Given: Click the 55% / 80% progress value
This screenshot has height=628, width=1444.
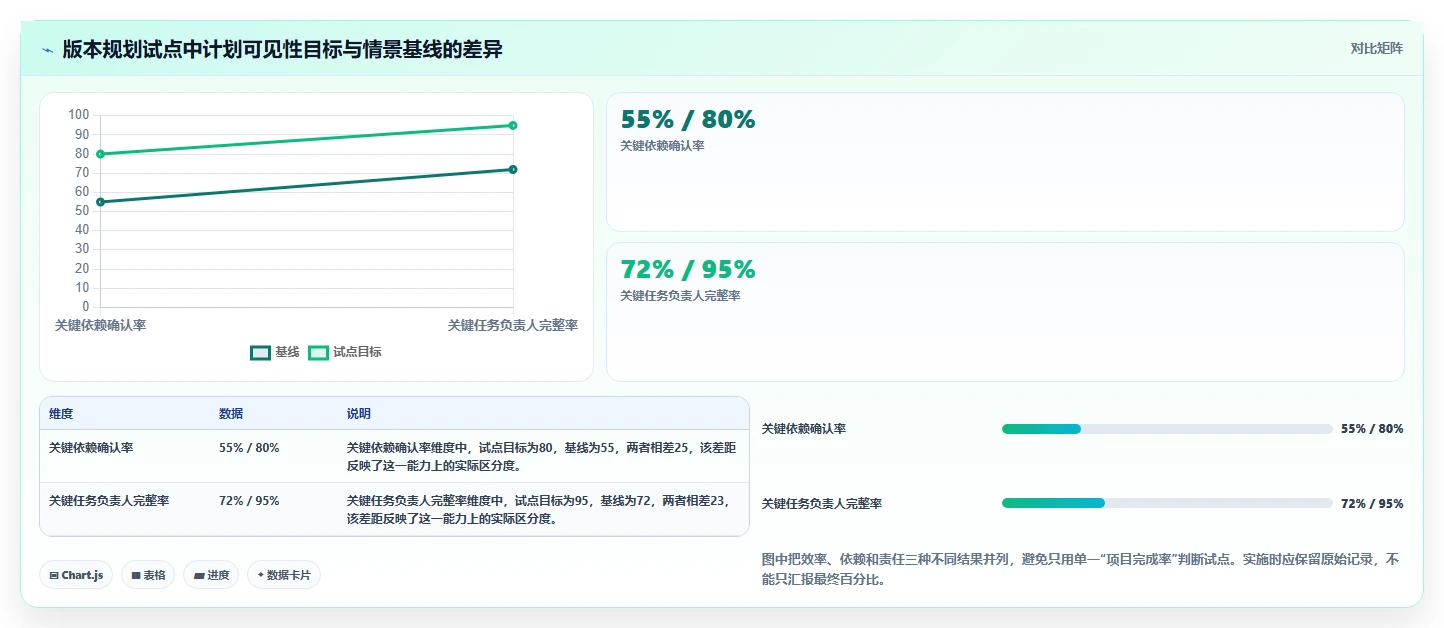Looking at the screenshot, I should (x=1372, y=429).
